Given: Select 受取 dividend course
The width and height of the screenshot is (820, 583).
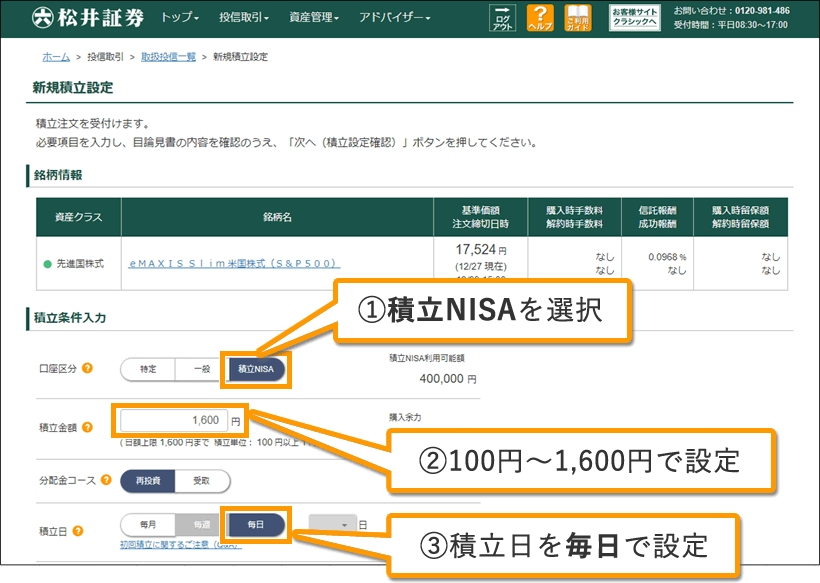Looking at the screenshot, I should [202, 481].
